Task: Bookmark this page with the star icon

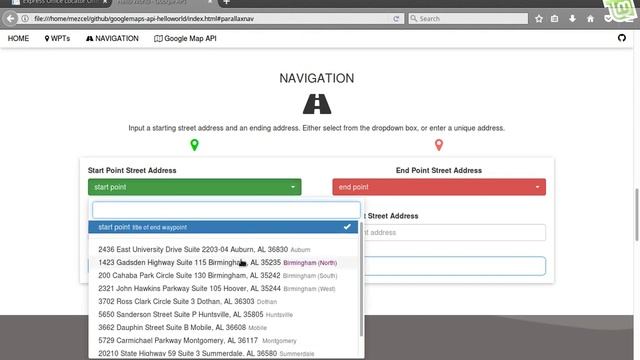Action: [x=539, y=18]
